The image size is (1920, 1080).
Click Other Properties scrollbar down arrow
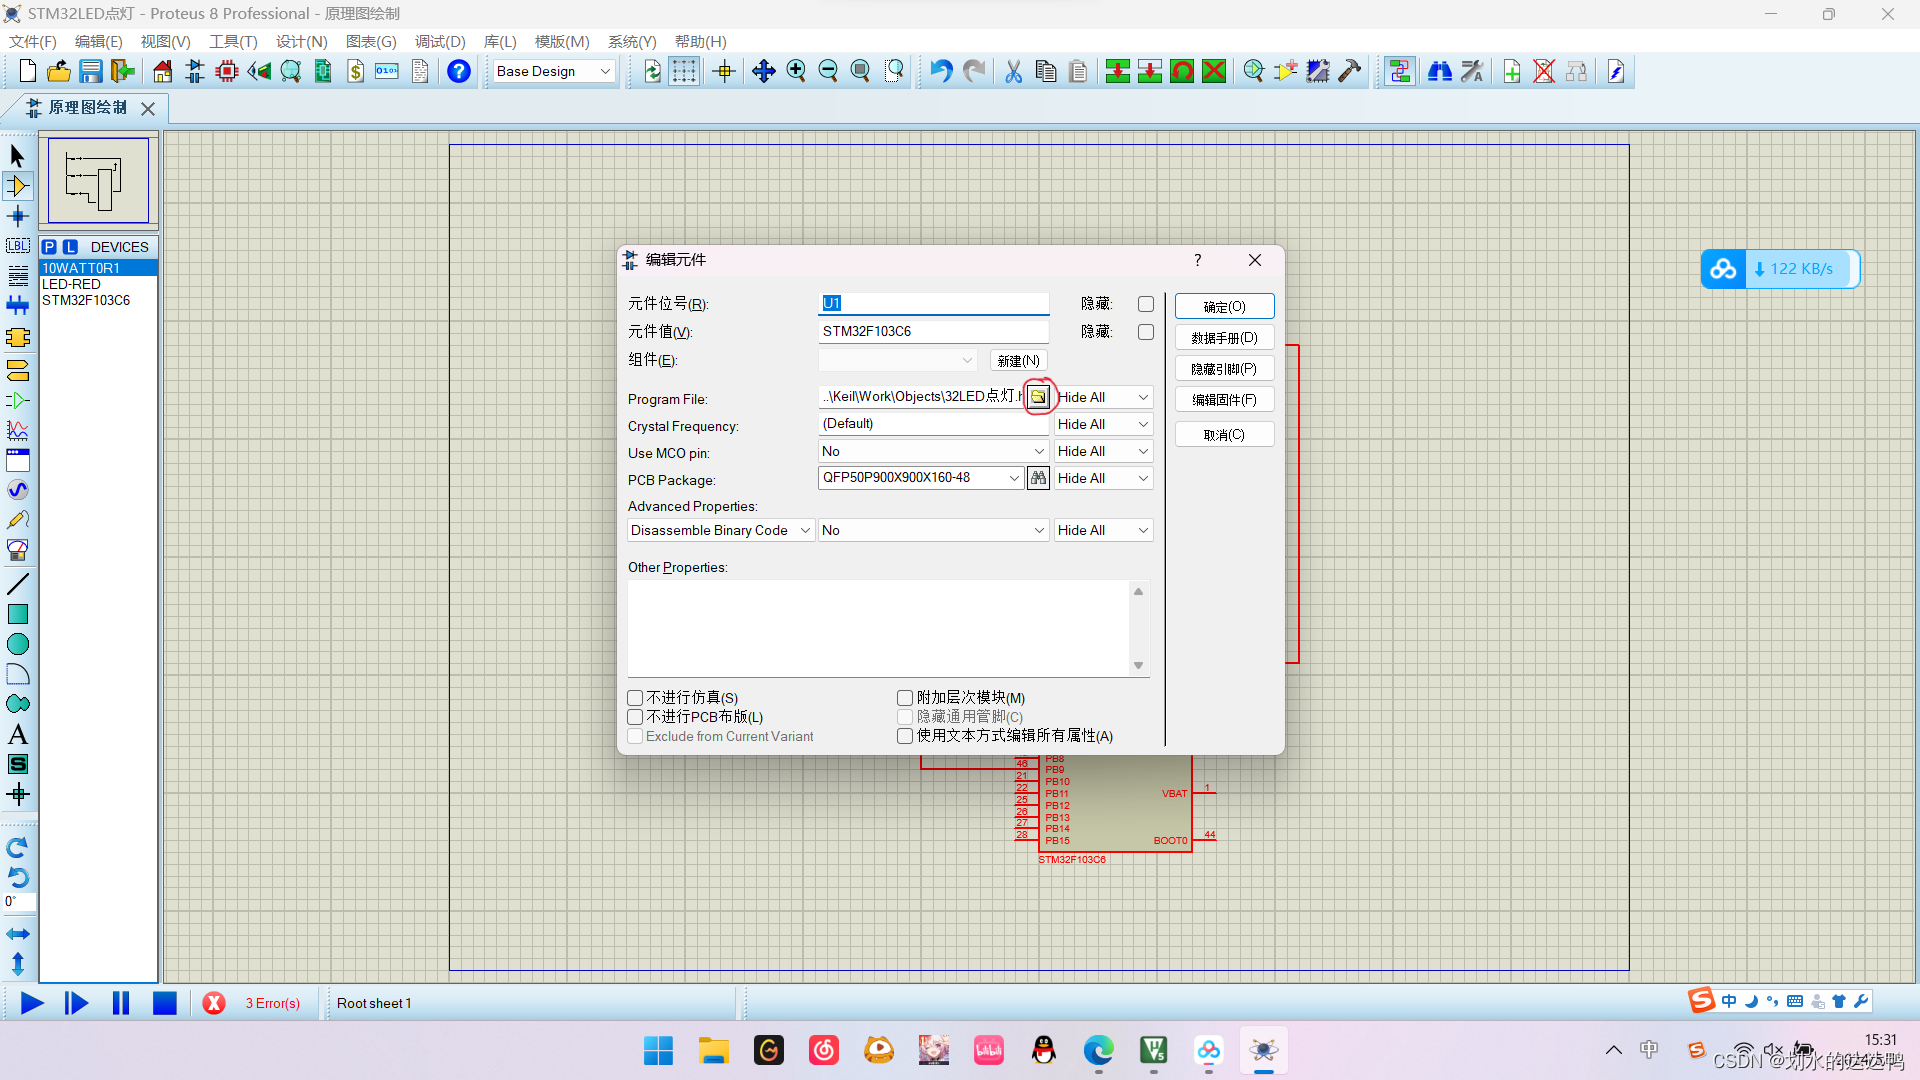tap(1138, 666)
